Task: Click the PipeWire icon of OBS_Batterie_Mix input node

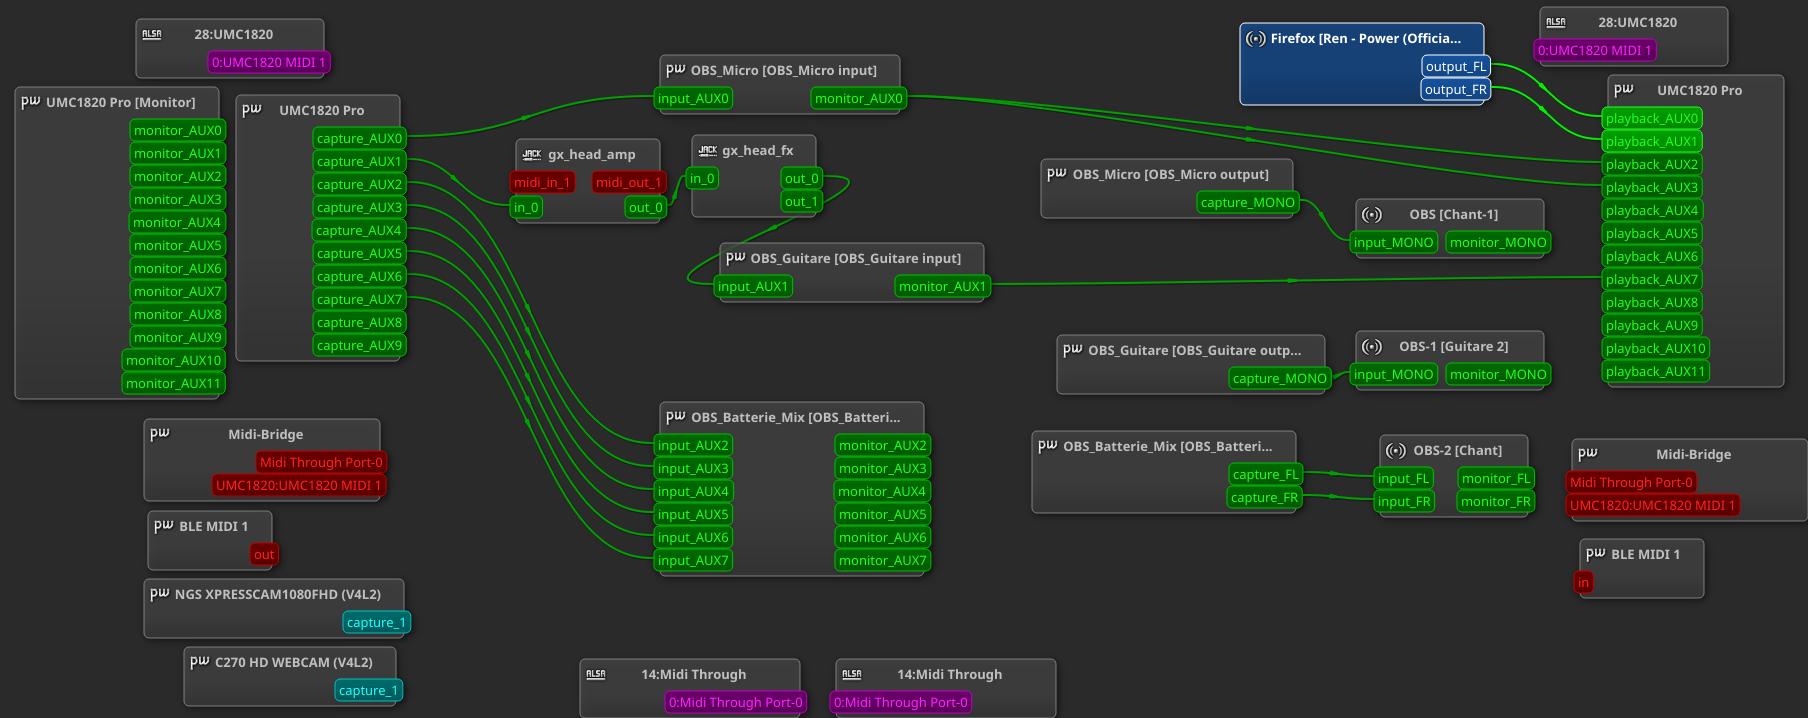Action: 676,416
